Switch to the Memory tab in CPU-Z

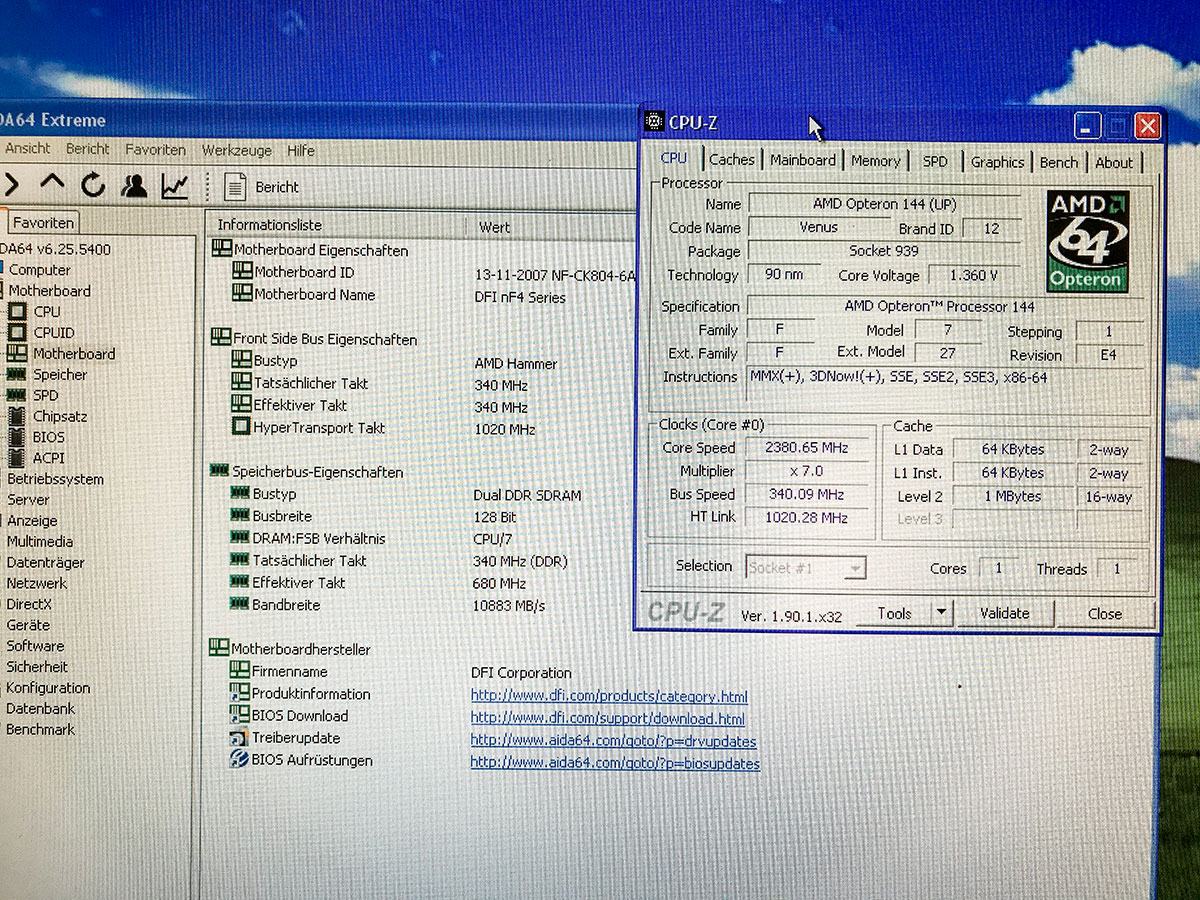coord(876,160)
